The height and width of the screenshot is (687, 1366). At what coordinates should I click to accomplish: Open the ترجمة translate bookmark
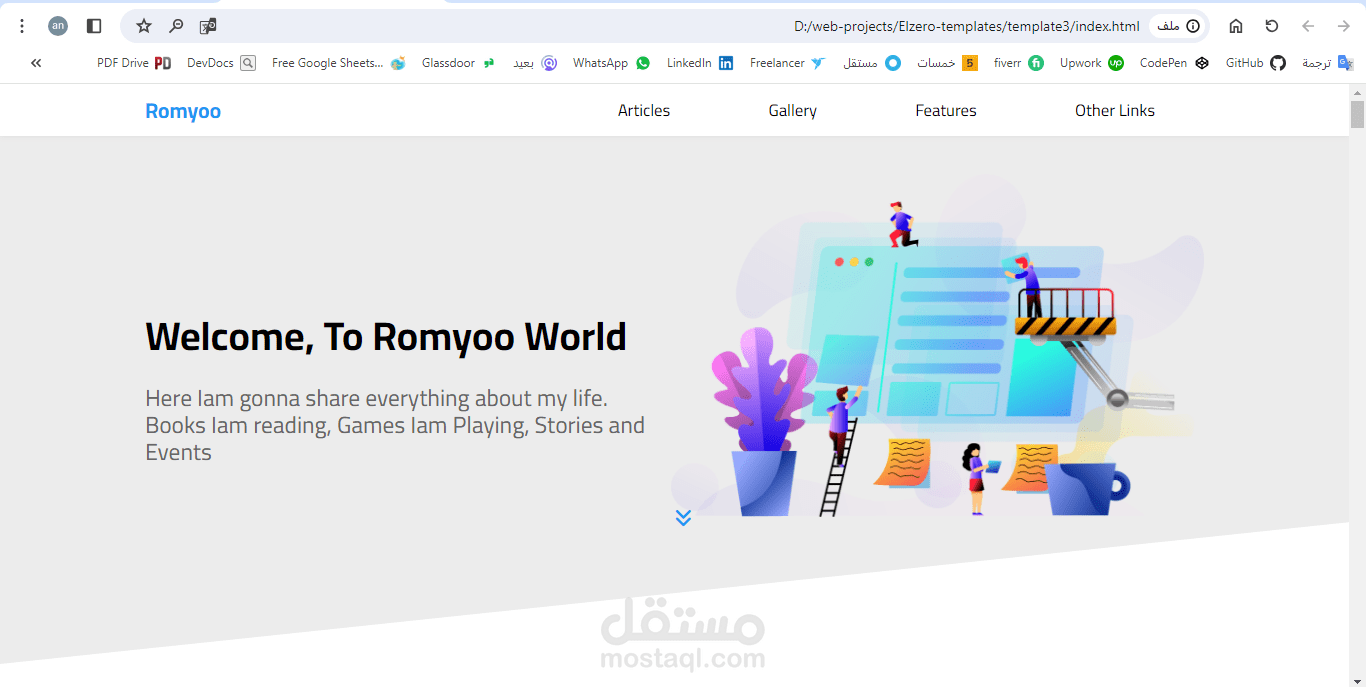(x=1327, y=63)
